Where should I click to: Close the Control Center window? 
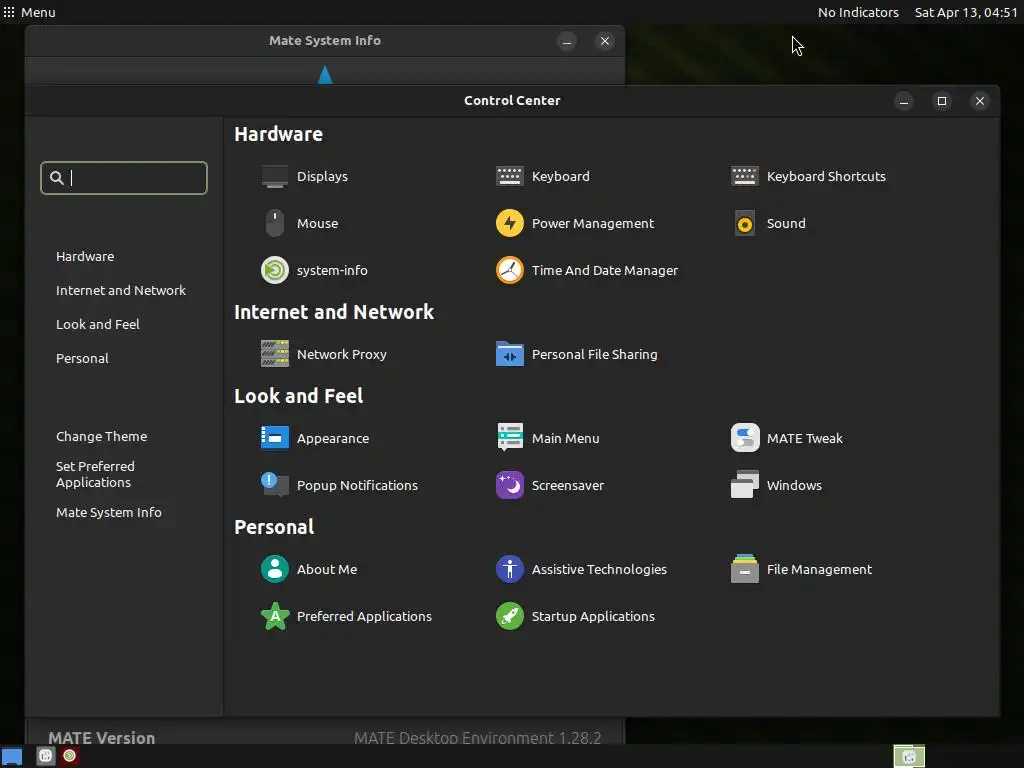(980, 101)
